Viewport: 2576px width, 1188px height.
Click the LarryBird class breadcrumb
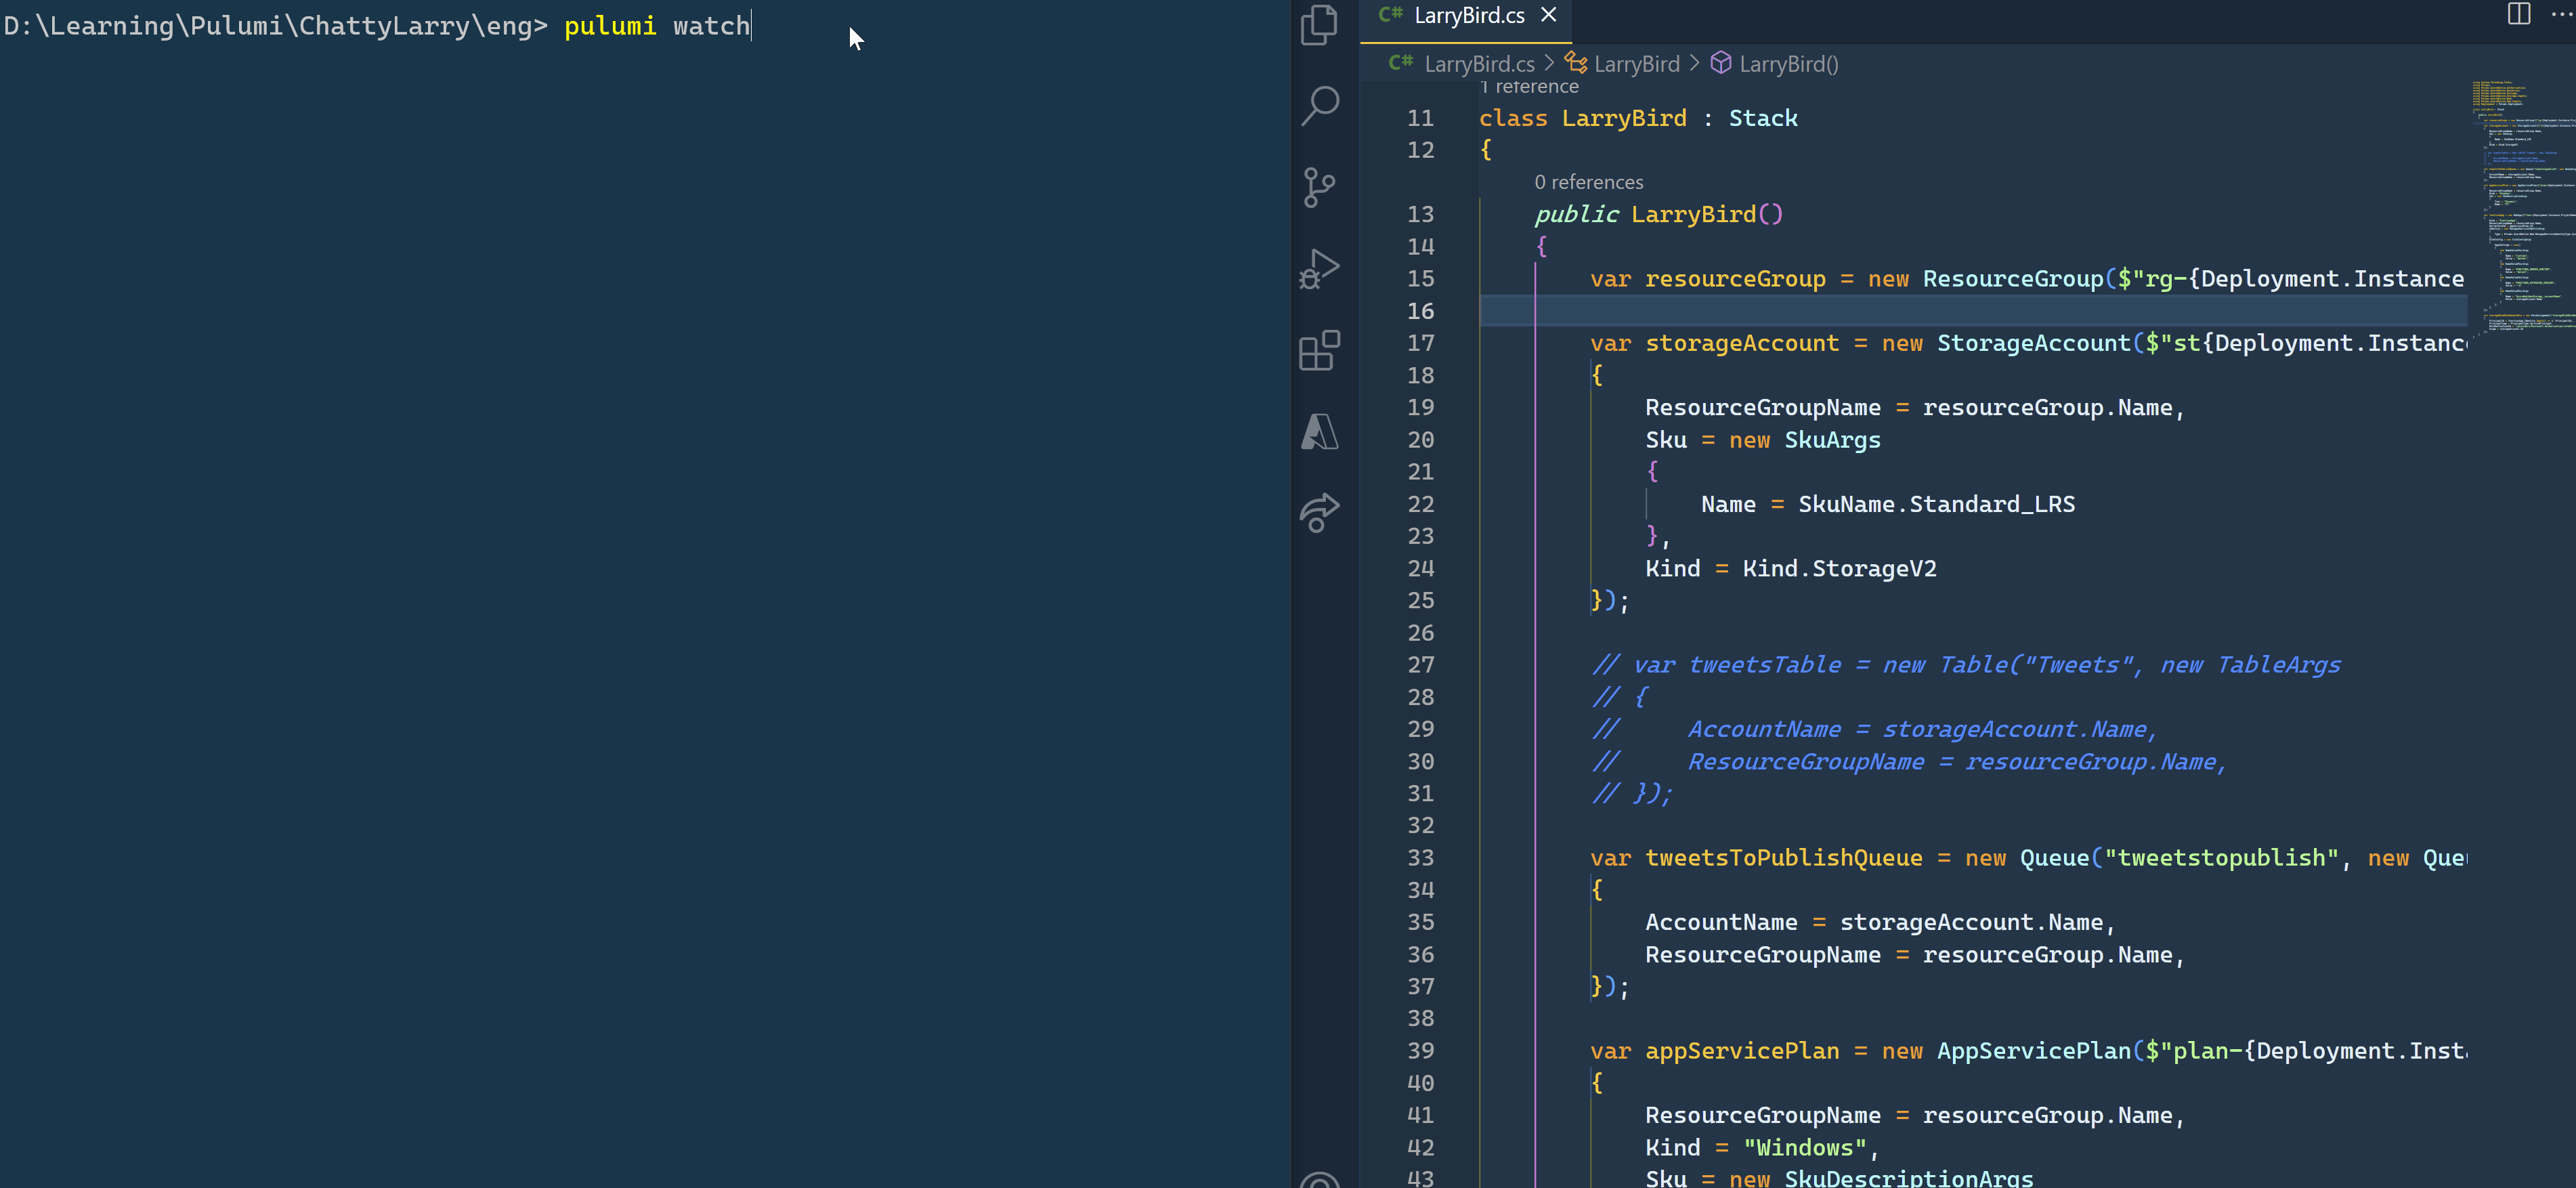[1636, 64]
